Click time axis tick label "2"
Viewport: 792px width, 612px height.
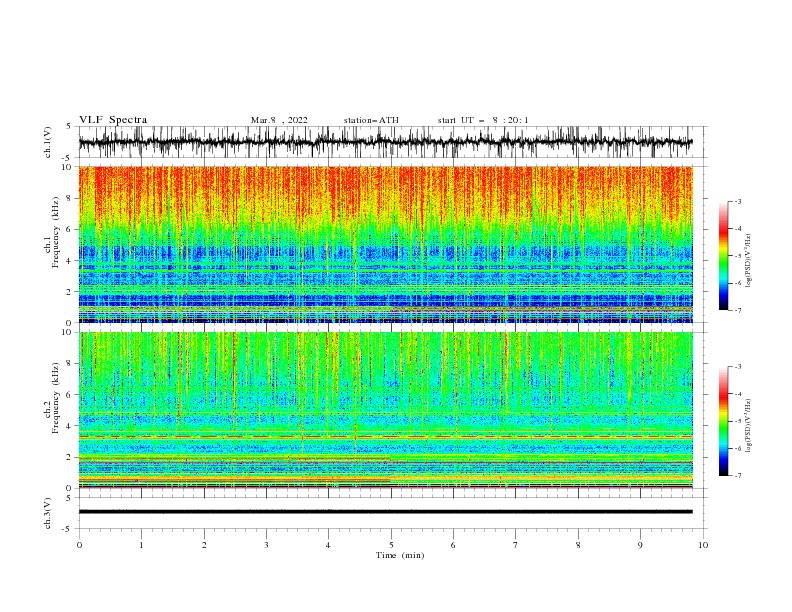204,545
